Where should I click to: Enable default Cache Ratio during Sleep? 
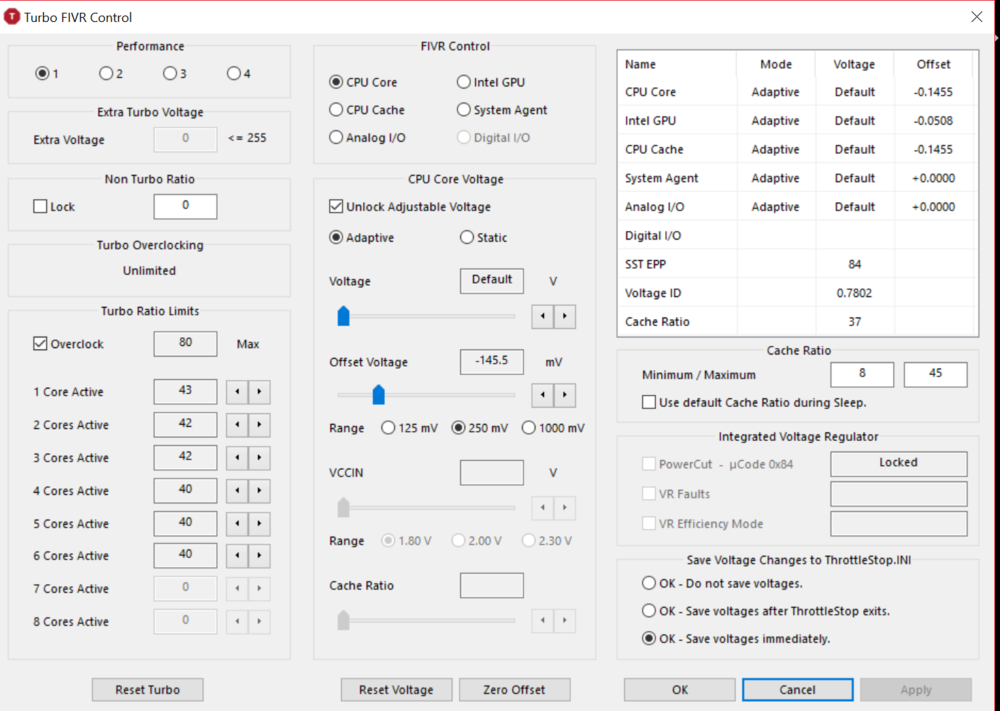pos(650,403)
